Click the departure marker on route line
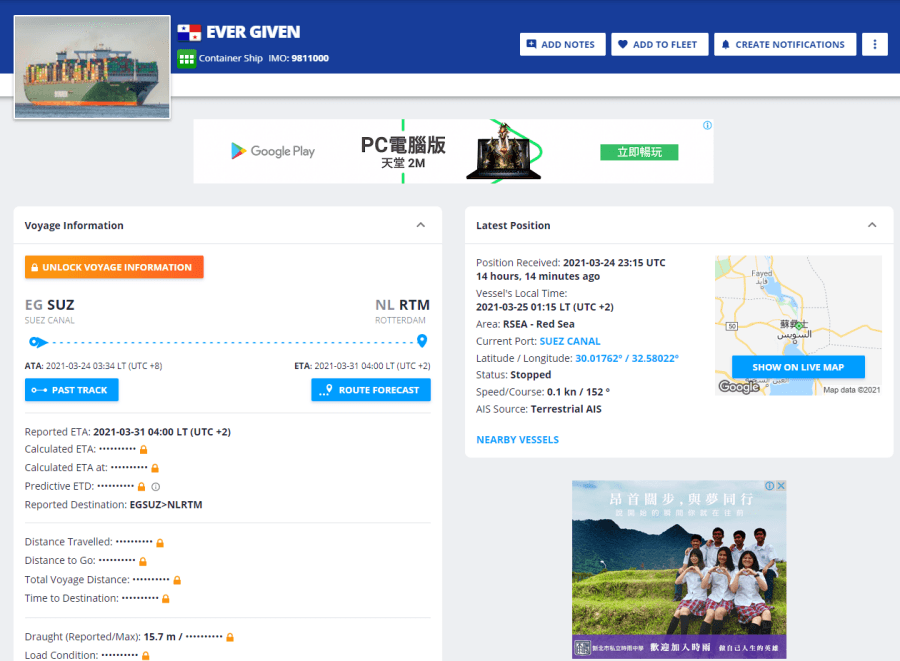Viewport: 900px width, 661px height. point(38,343)
